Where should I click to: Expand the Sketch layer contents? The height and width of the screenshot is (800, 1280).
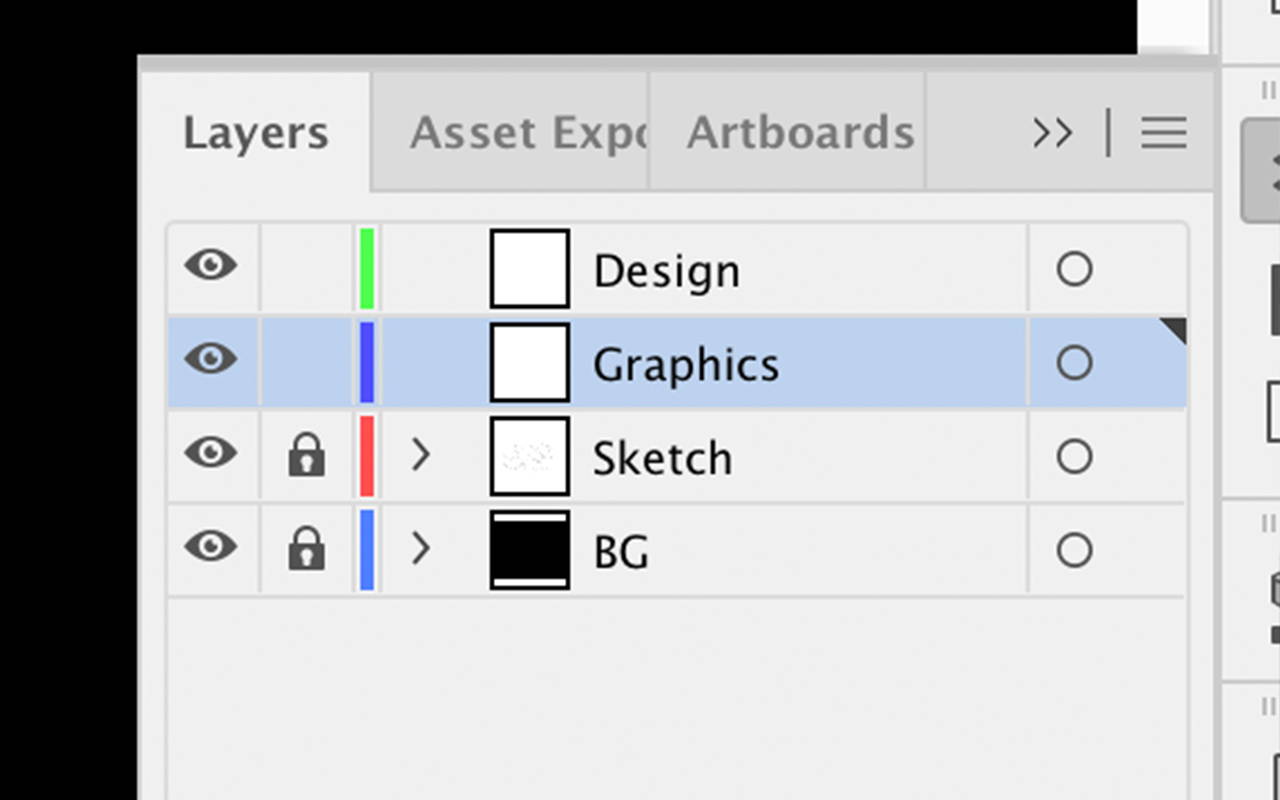click(421, 455)
